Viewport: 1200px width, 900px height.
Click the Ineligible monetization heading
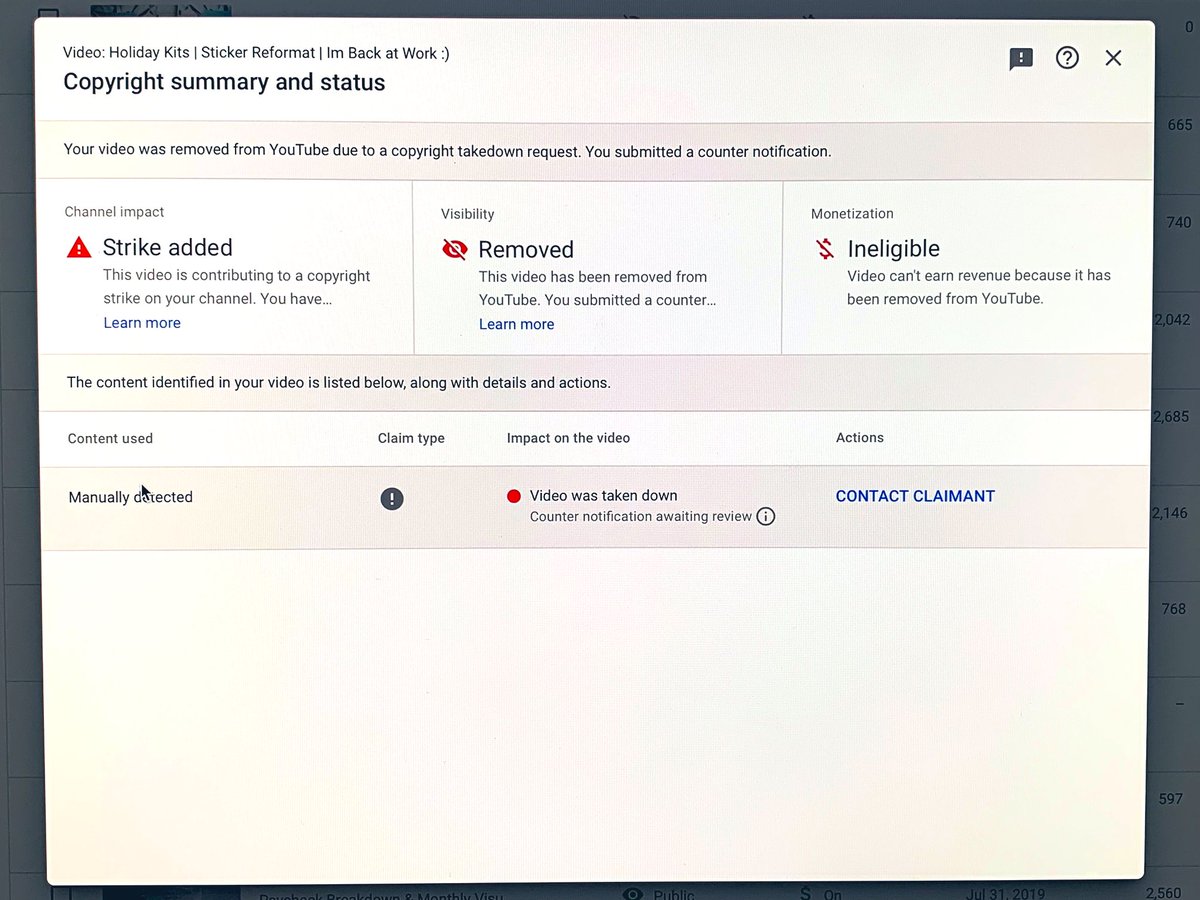click(893, 249)
